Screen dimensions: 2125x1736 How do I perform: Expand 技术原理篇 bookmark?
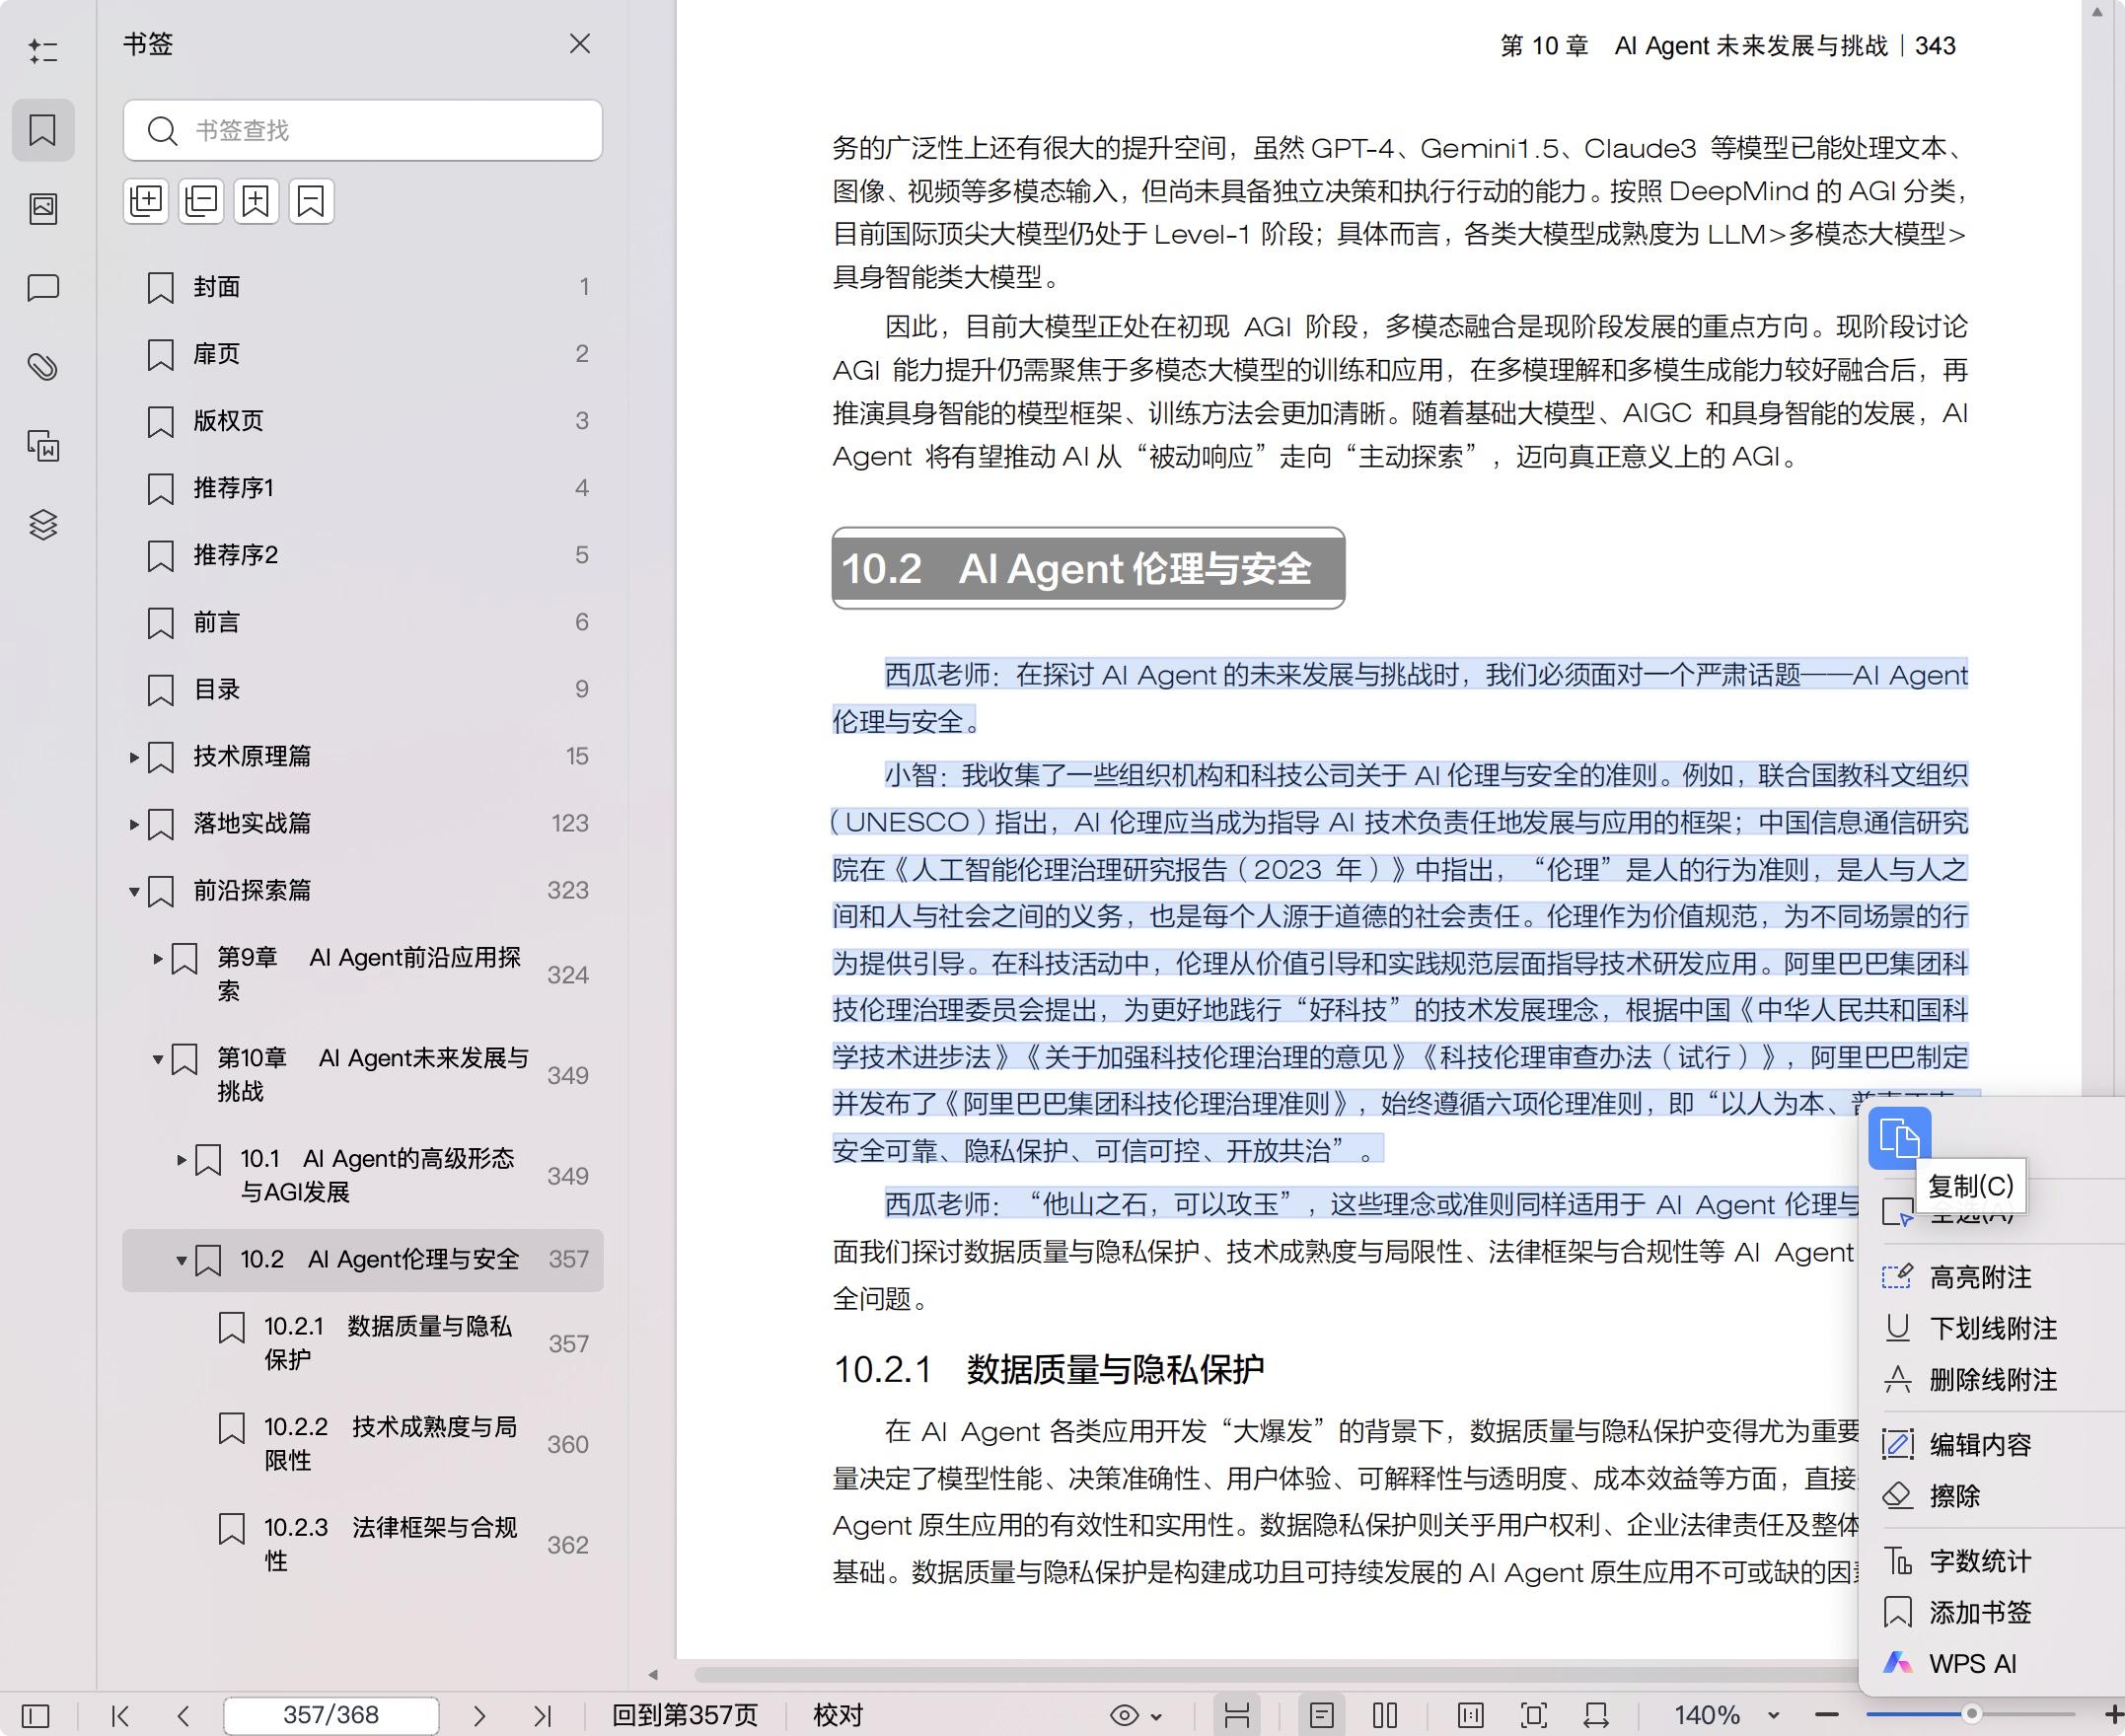tap(134, 757)
